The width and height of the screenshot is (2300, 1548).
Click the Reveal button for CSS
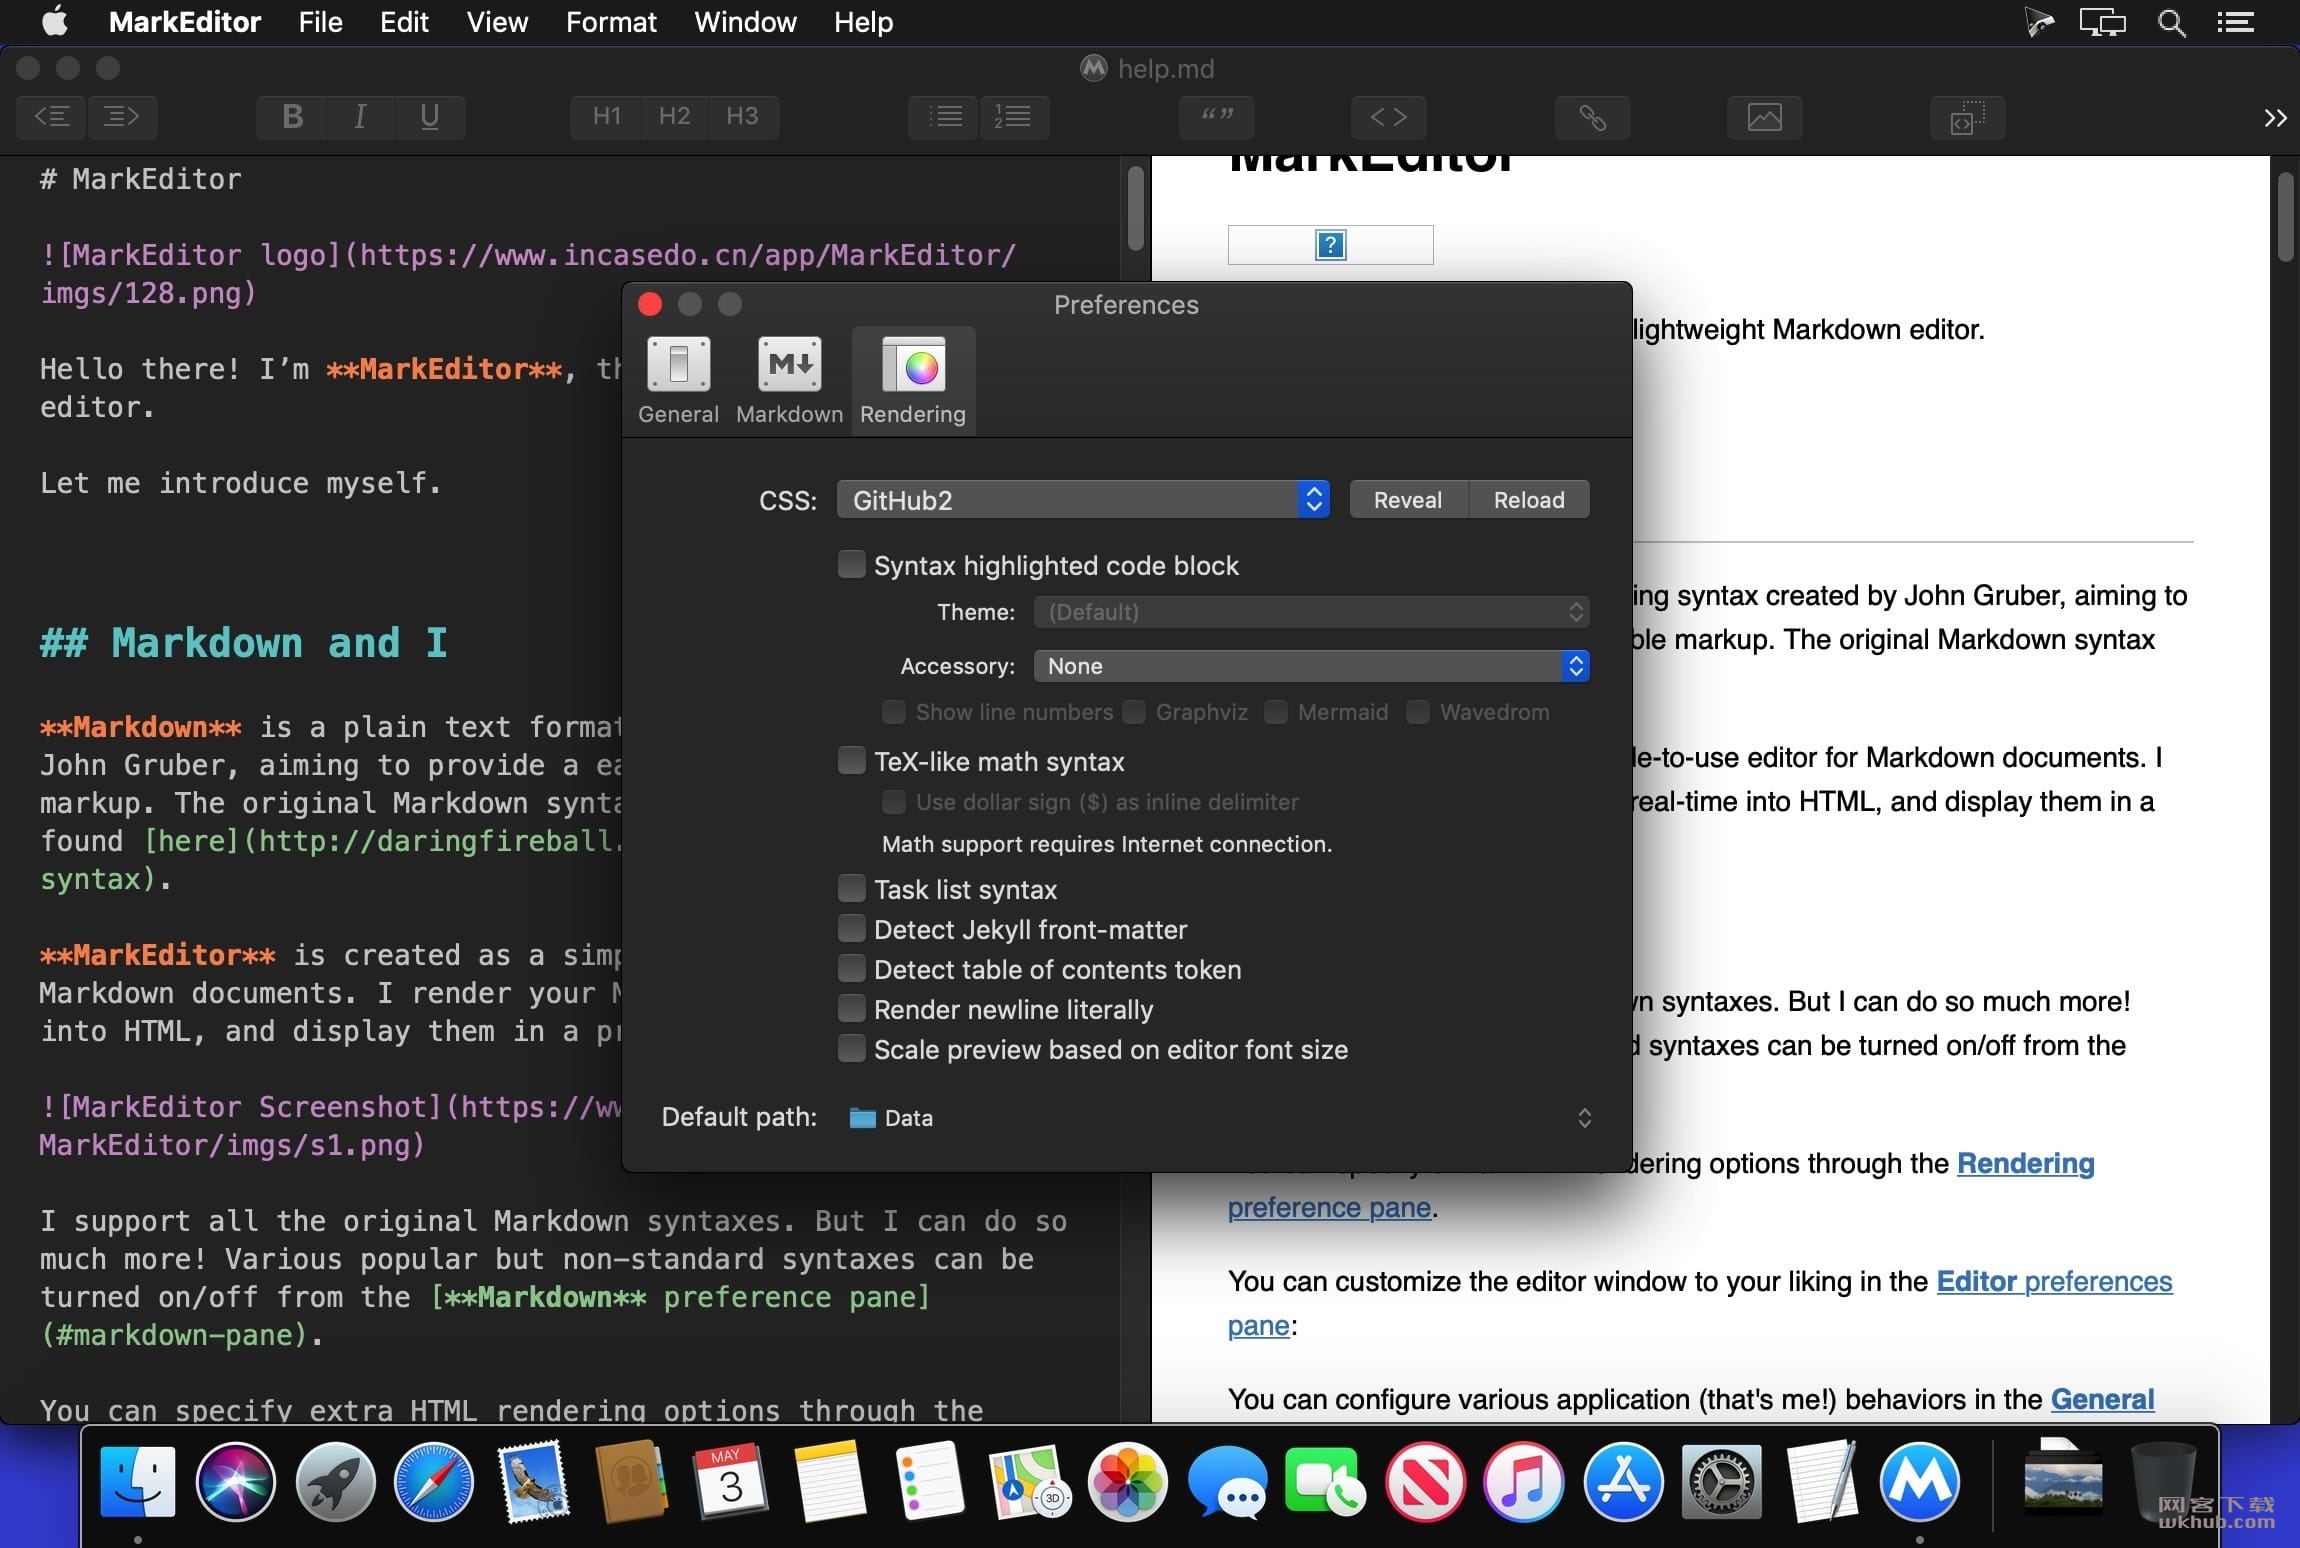point(1408,499)
